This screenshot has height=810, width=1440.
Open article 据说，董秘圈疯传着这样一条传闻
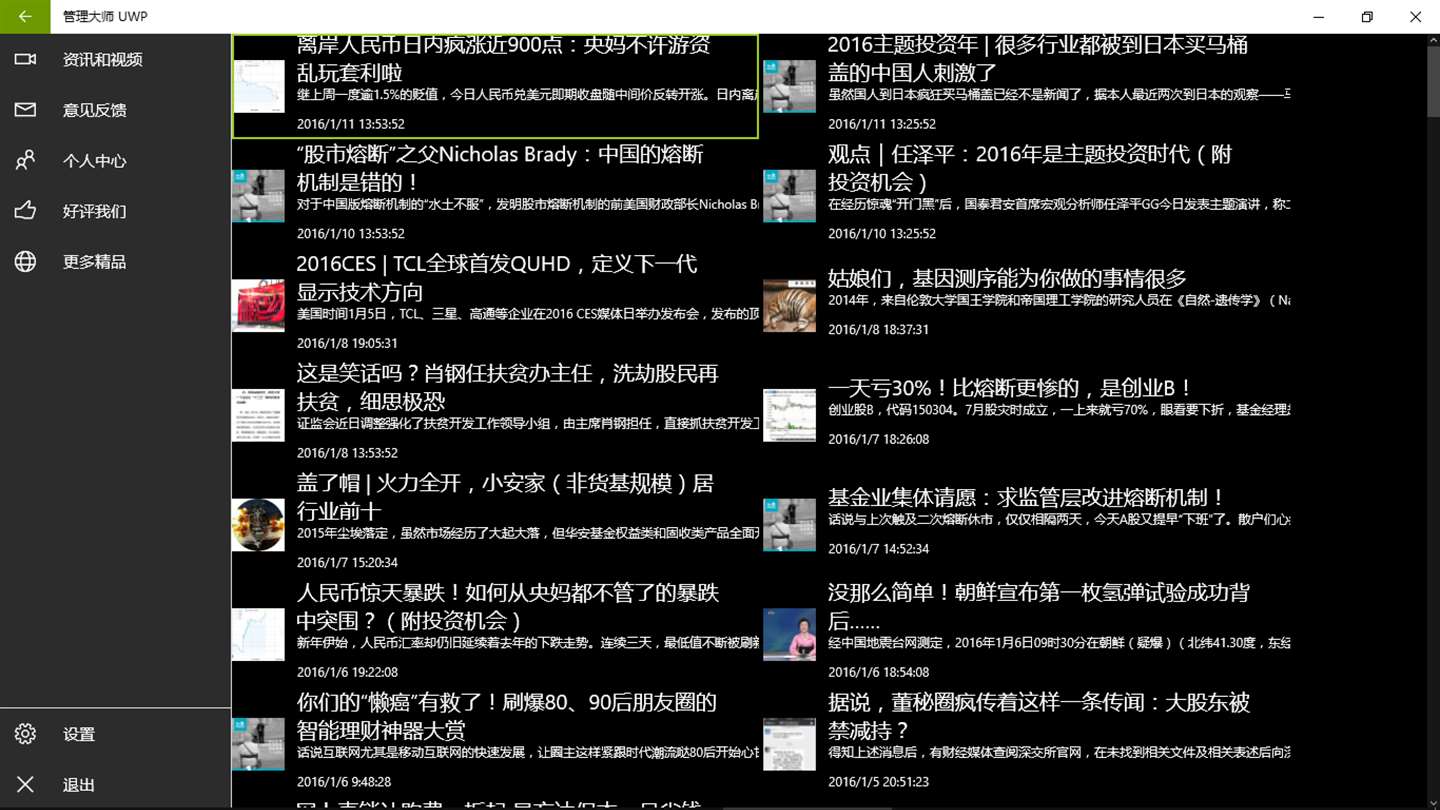point(1026,744)
